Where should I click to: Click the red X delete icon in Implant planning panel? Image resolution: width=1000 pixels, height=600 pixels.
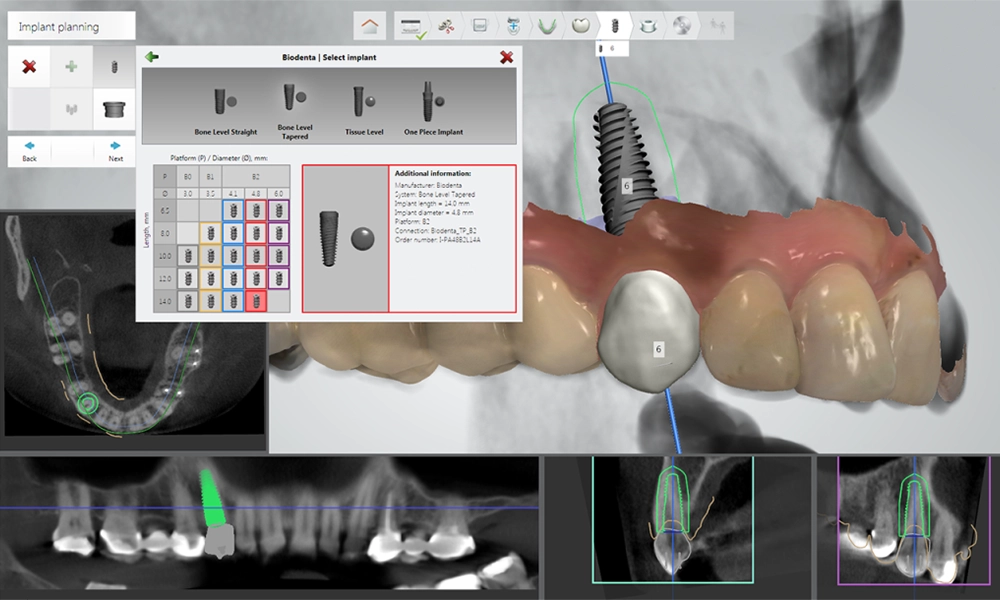click(x=29, y=67)
